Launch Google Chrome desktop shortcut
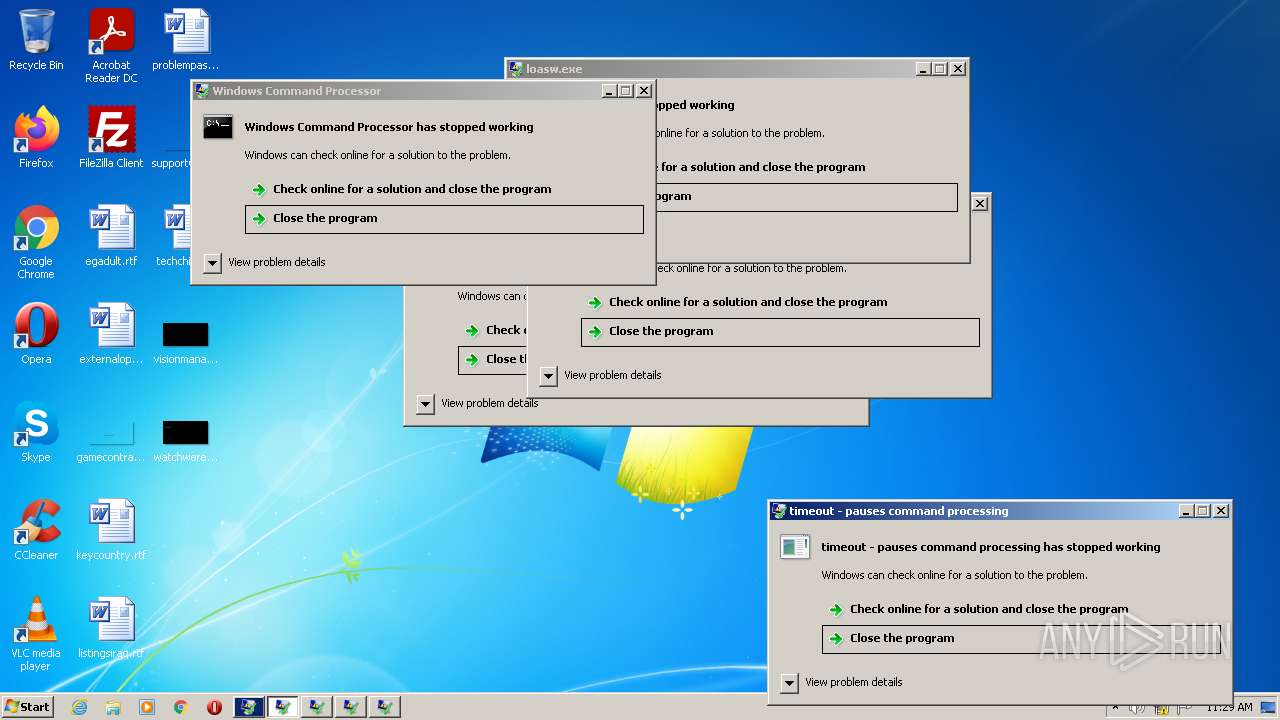This screenshot has width=1280, height=720. 36,242
